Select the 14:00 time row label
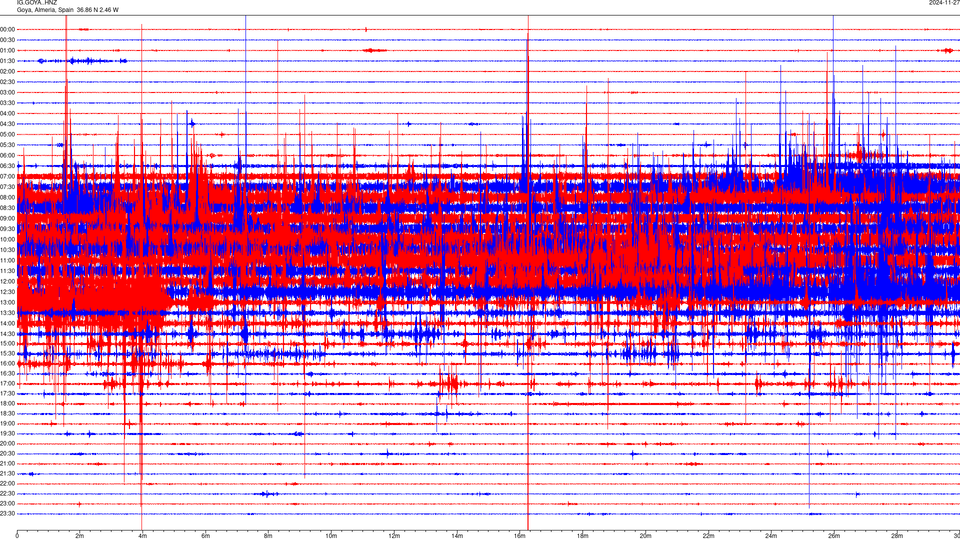 point(7,323)
